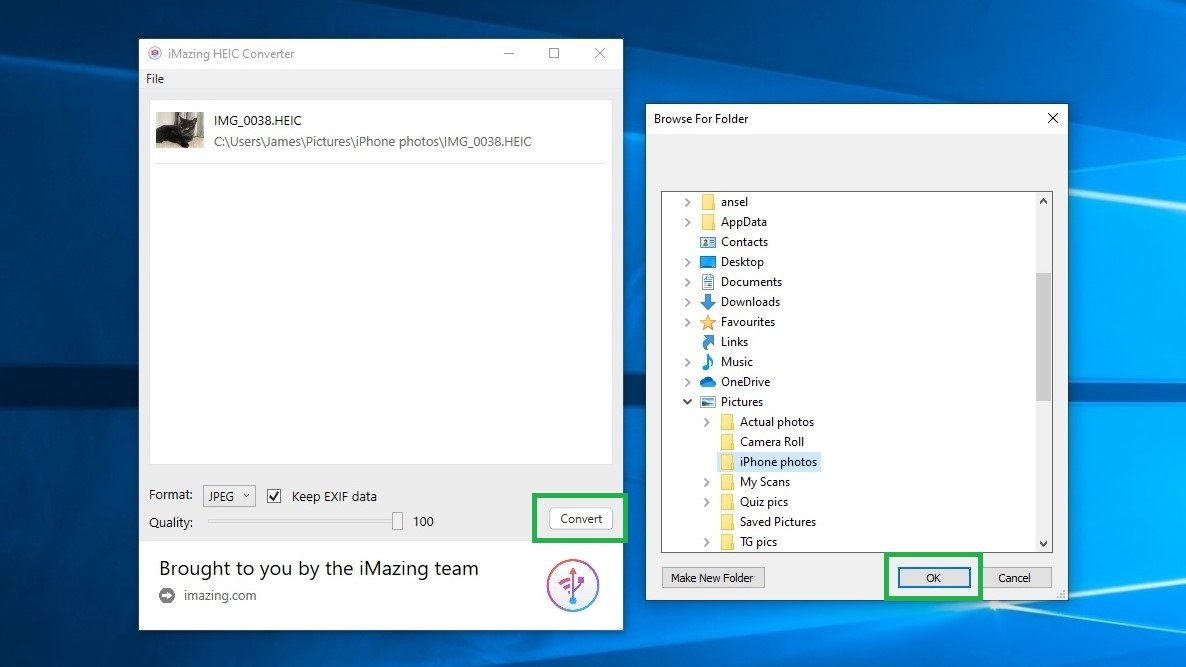Open imazing.com via the globe icon

(167, 596)
